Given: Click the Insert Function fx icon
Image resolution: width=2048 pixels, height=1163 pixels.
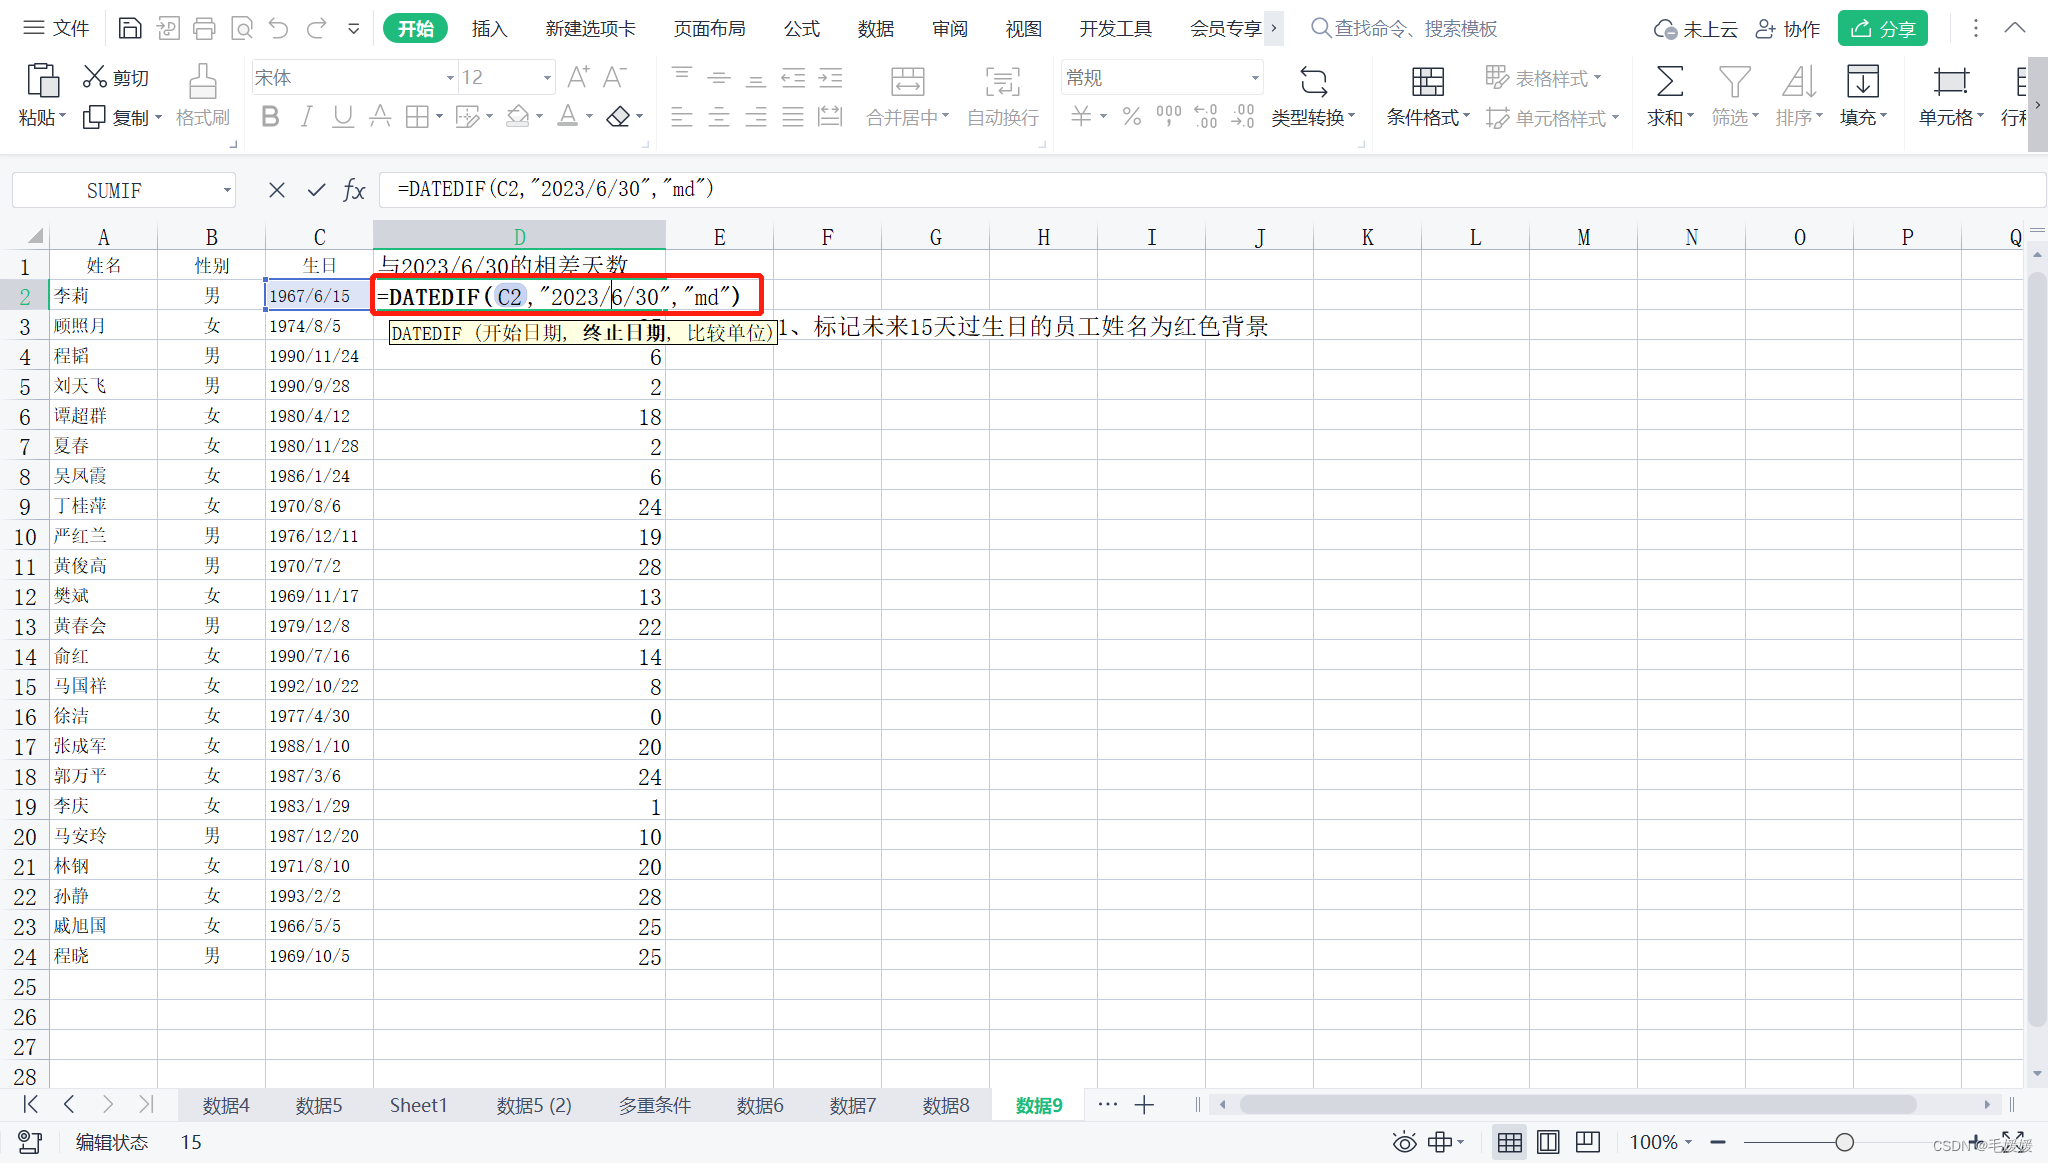Looking at the screenshot, I should click(x=354, y=190).
